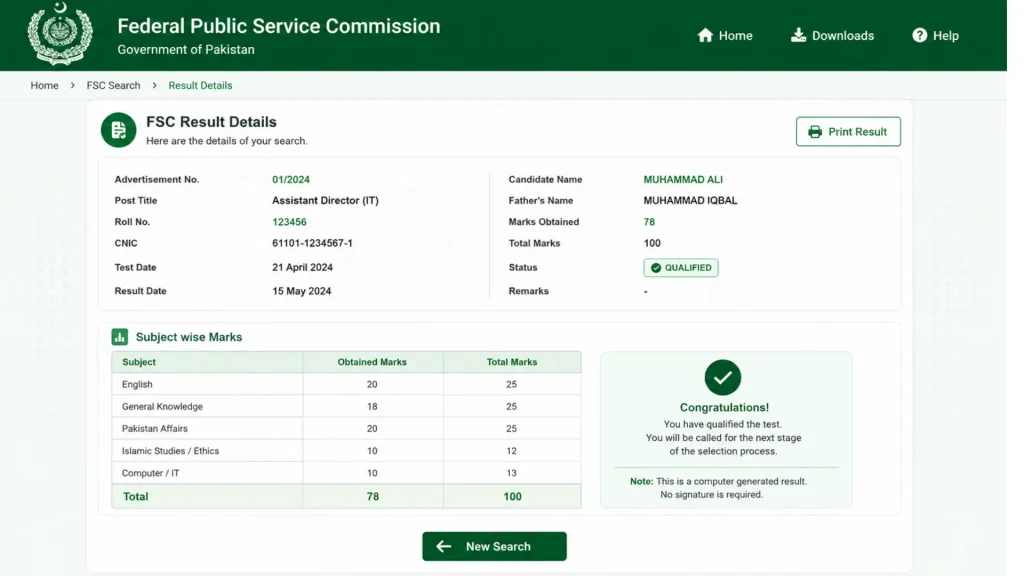The height and width of the screenshot is (576, 1024).
Task: Select the Result Details breadcrumb
Action: point(200,86)
